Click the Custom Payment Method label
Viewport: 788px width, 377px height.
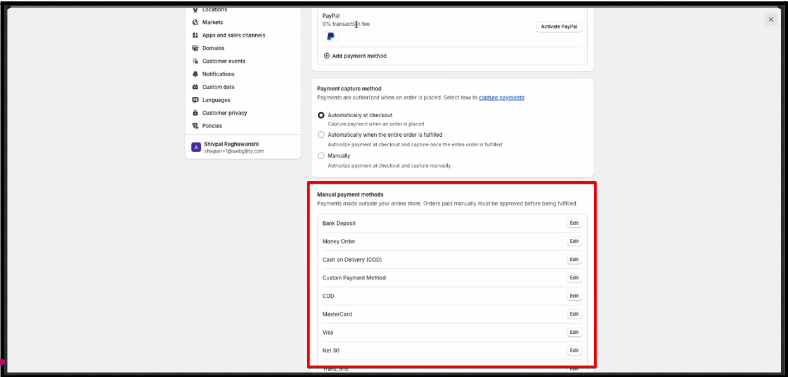(354, 278)
